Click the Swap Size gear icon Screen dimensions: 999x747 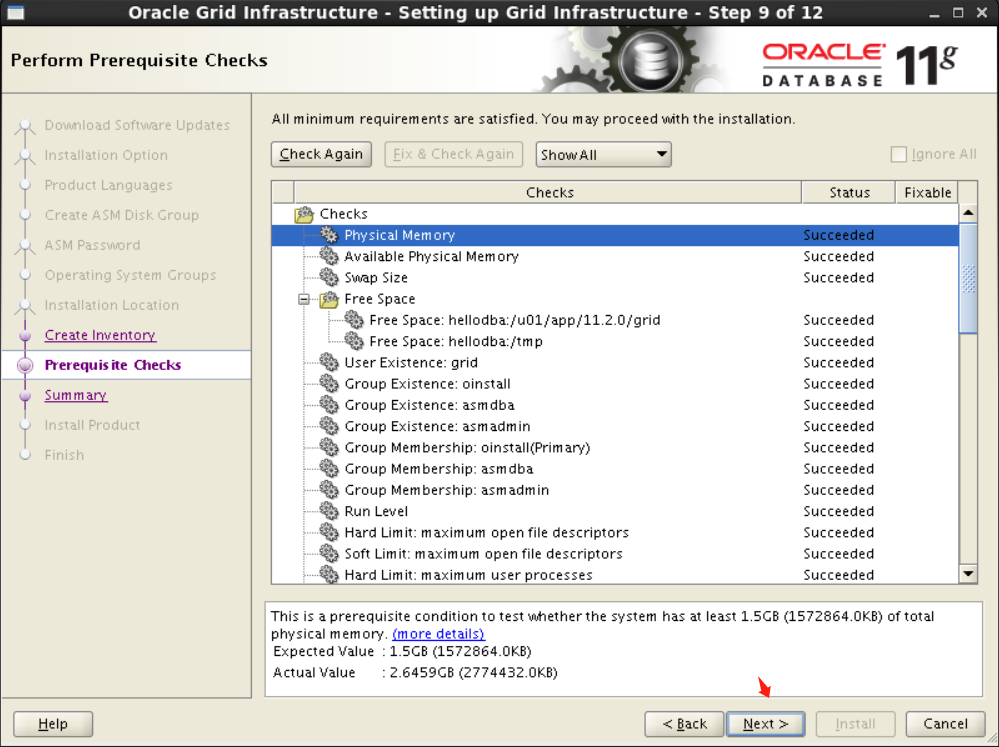tap(329, 277)
